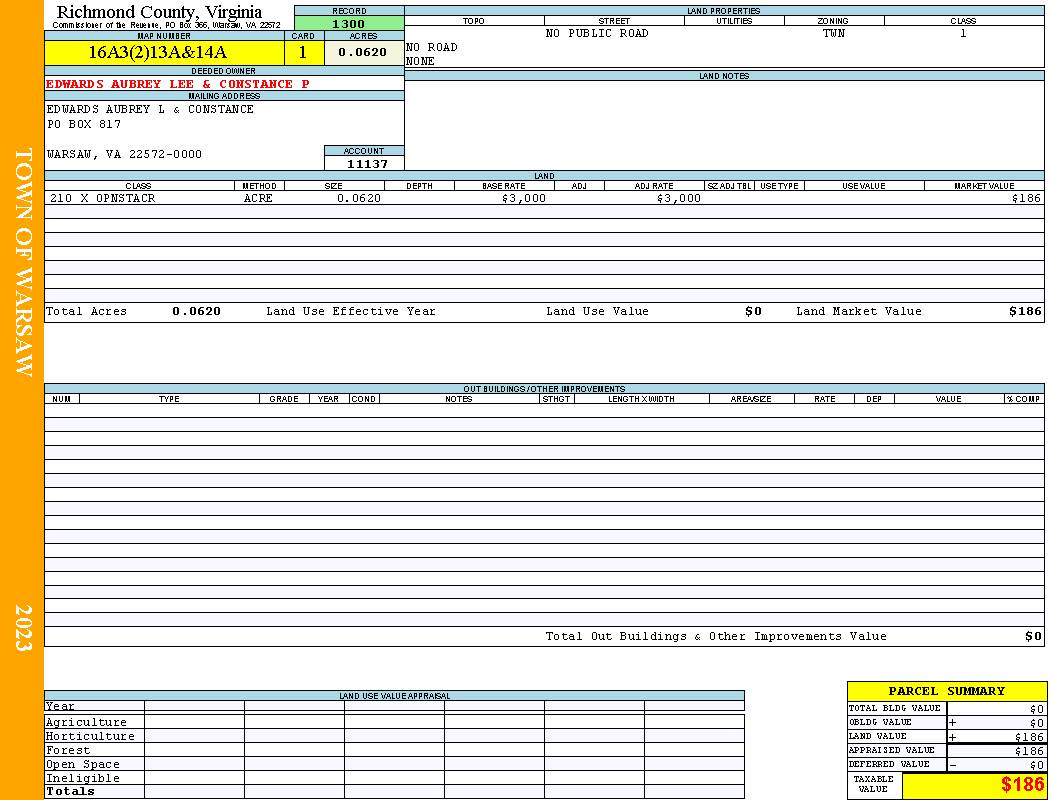This screenshot has width=1050, height=800.
Task: Click the map number 16A3(2)13A&14A field
Action: coord(165,52)
